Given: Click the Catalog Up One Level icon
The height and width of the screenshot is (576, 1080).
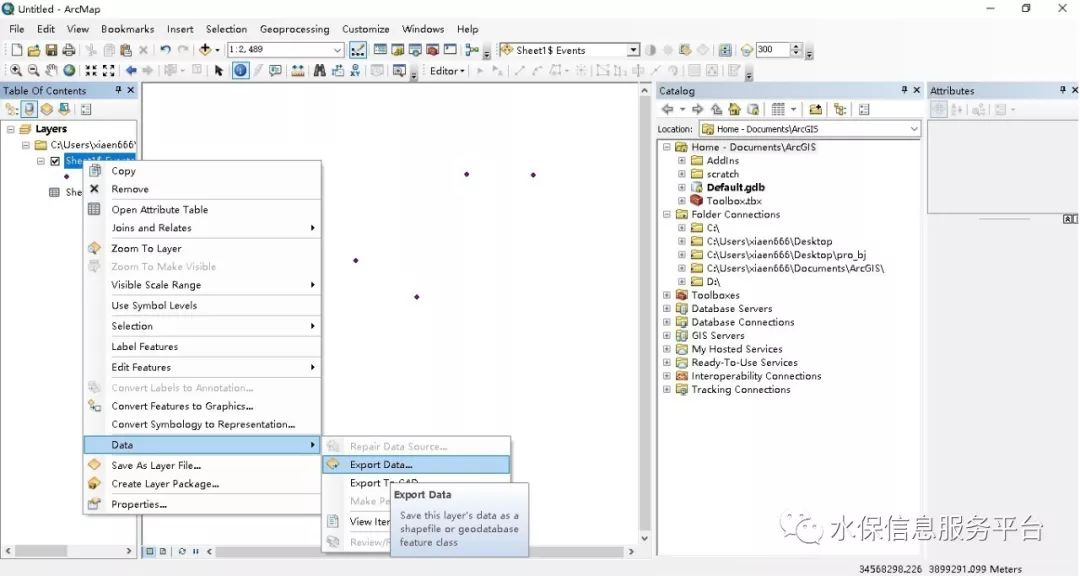Looking at the screenshot, I should tap(717, 110).
